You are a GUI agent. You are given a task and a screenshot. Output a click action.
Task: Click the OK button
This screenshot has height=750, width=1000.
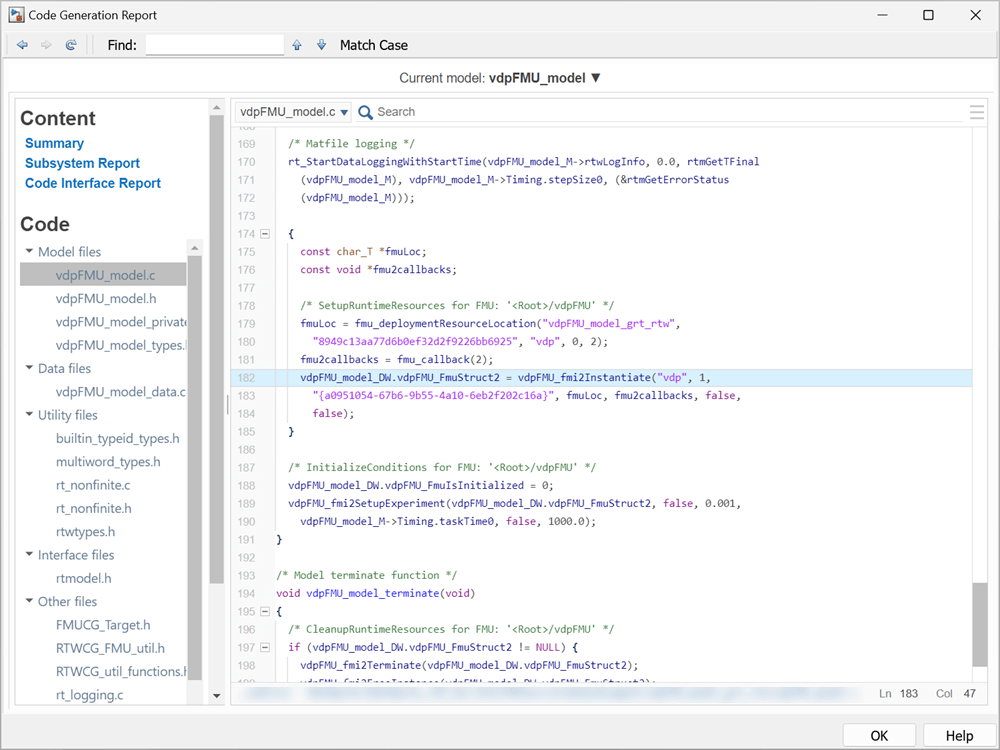click(x=879, y=734)
